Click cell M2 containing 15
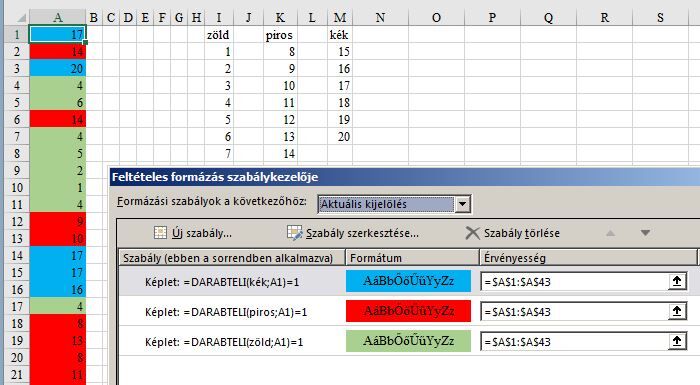Viewport: 700px width, 385px height. click(340, 51)
